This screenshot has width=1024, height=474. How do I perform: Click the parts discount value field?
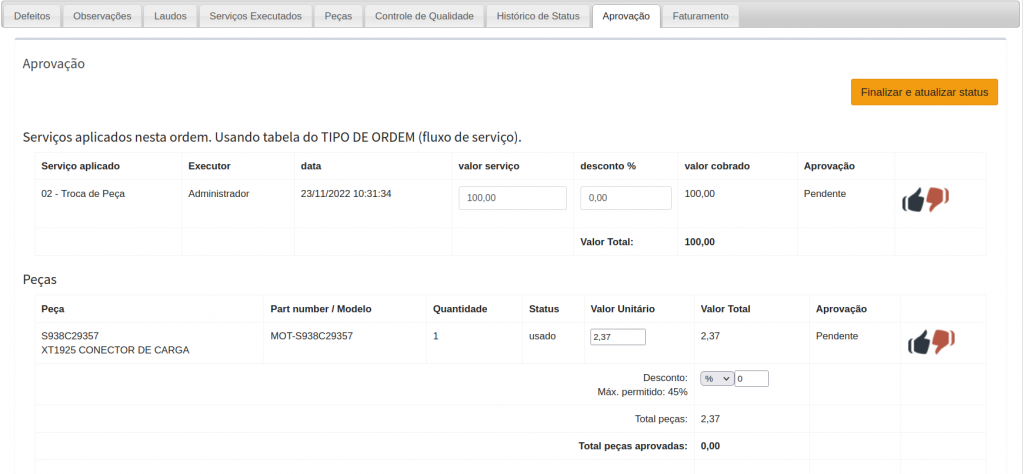(751, 379)
